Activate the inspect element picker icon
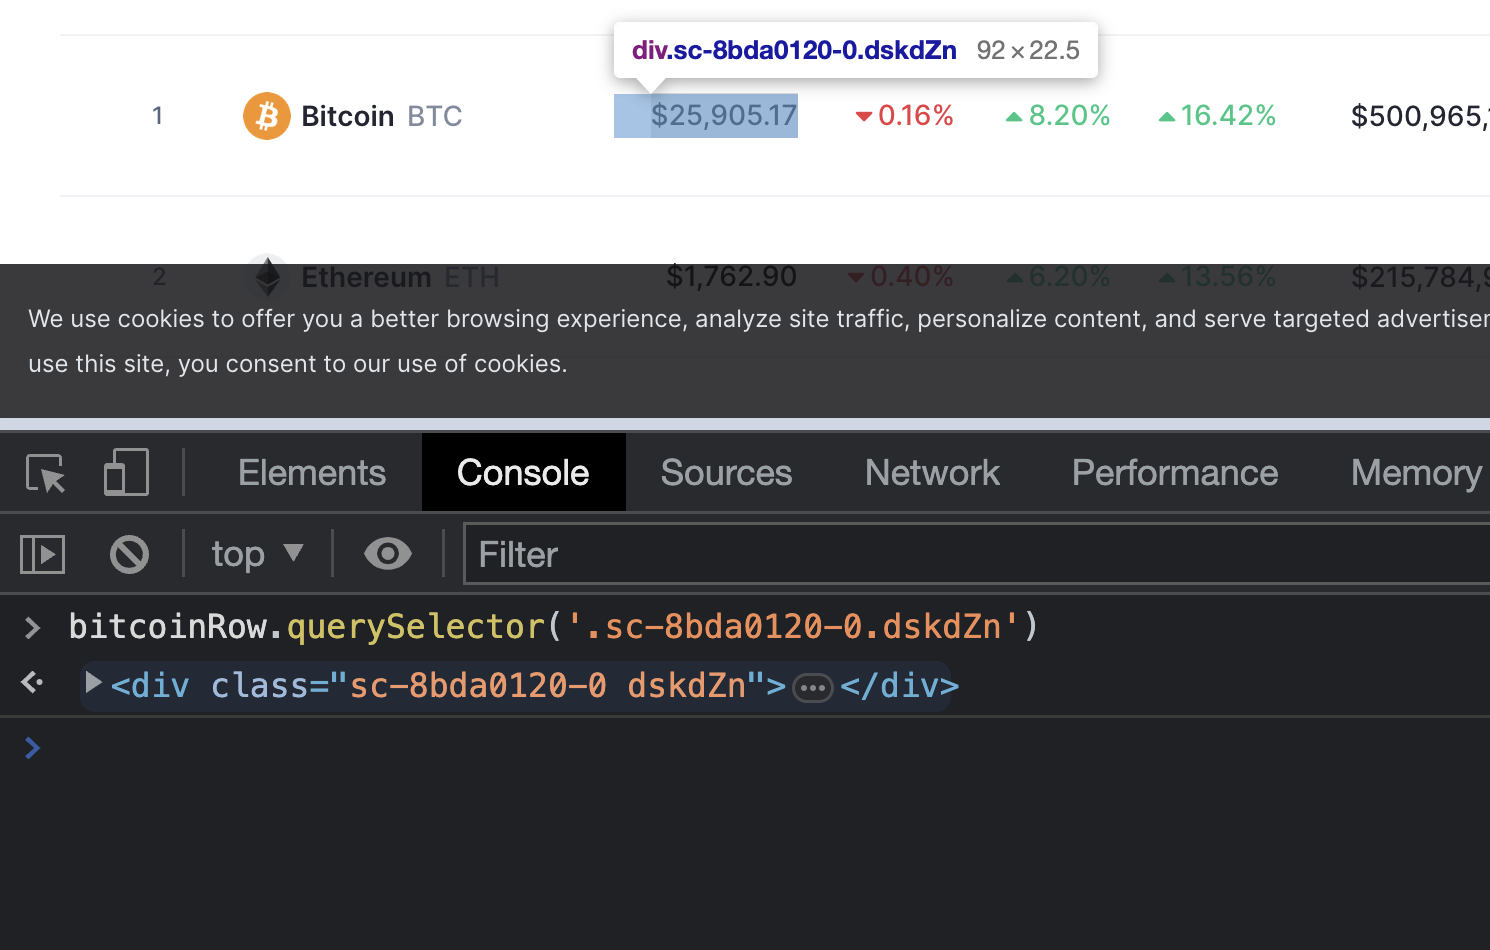Screen dimensions: 1490x950 click(x=45, y=473)
